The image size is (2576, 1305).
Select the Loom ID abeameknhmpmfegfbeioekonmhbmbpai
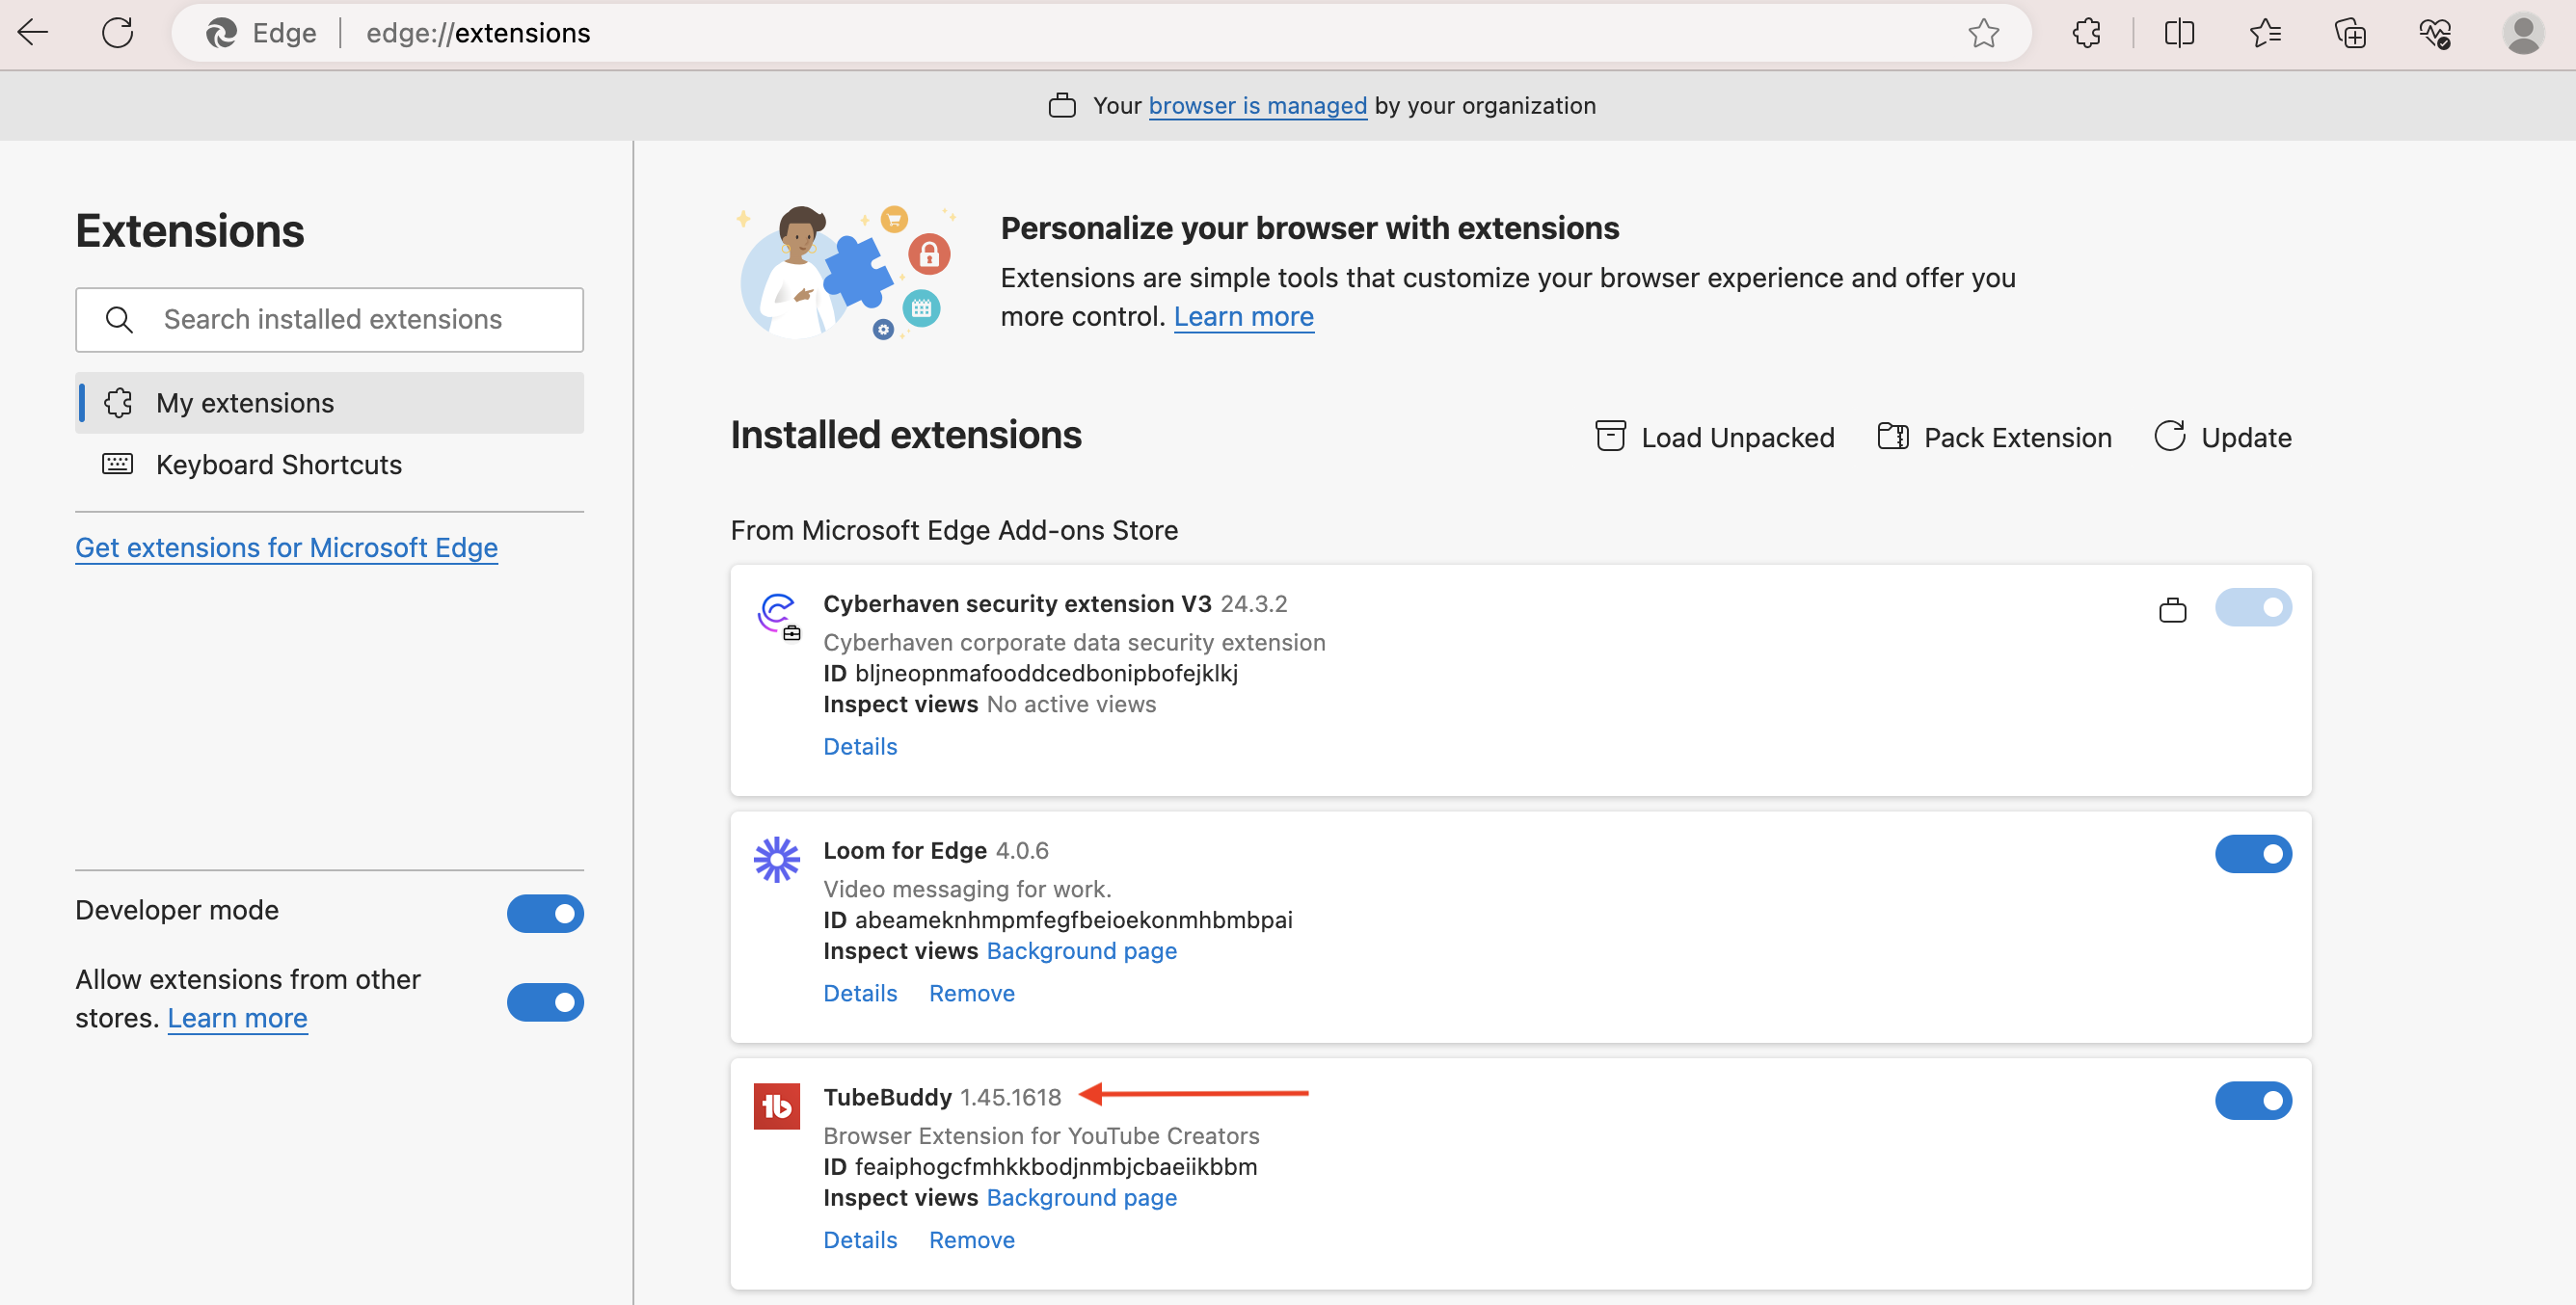(1073, 920)
